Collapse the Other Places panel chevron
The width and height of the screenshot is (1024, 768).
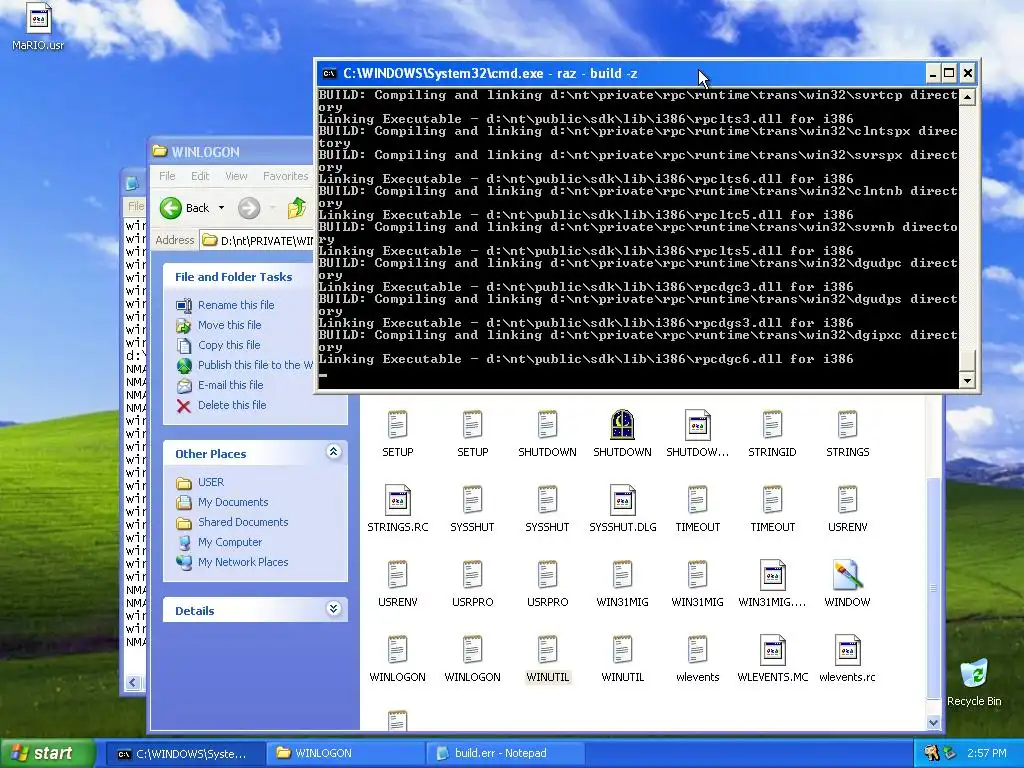(333, 452)
